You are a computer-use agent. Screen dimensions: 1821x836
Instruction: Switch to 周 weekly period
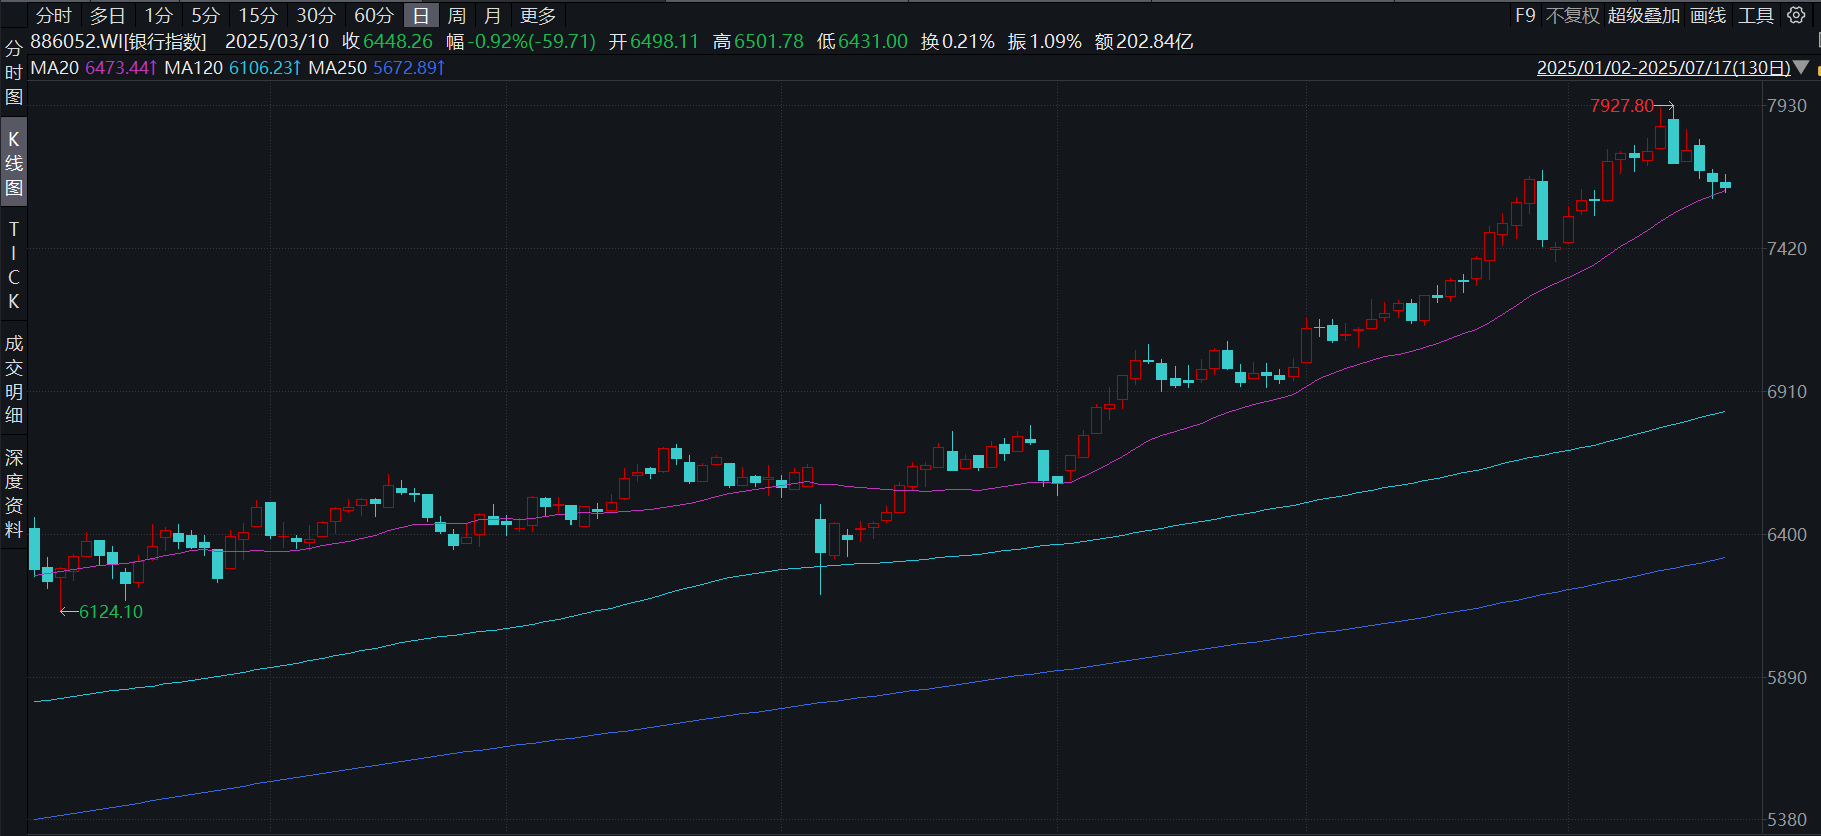pyautogui.click(x=457, y=15)
